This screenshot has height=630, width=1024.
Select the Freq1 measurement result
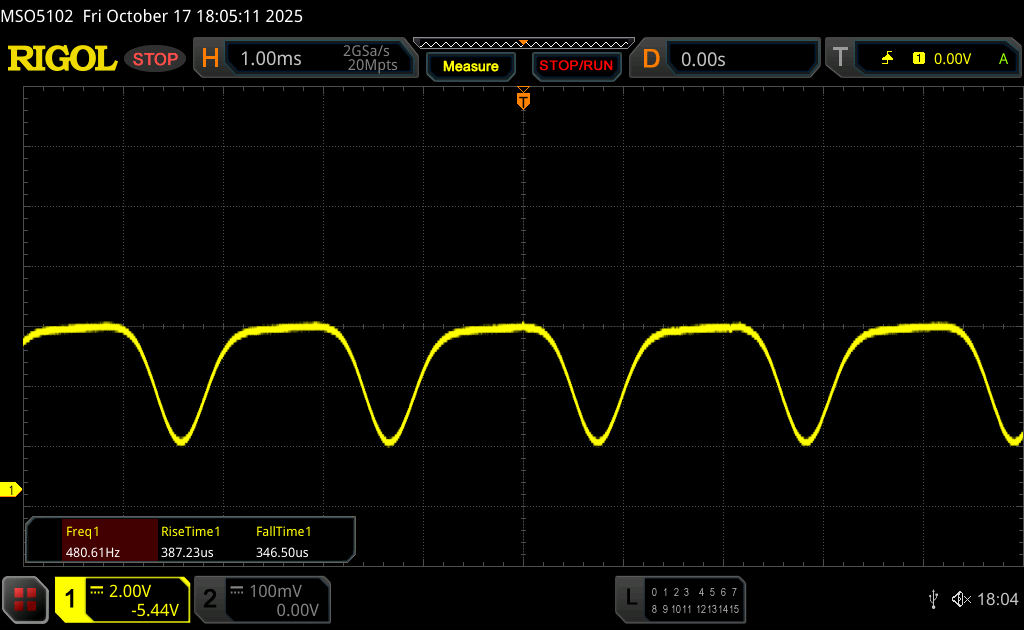[x=92, y=541]
